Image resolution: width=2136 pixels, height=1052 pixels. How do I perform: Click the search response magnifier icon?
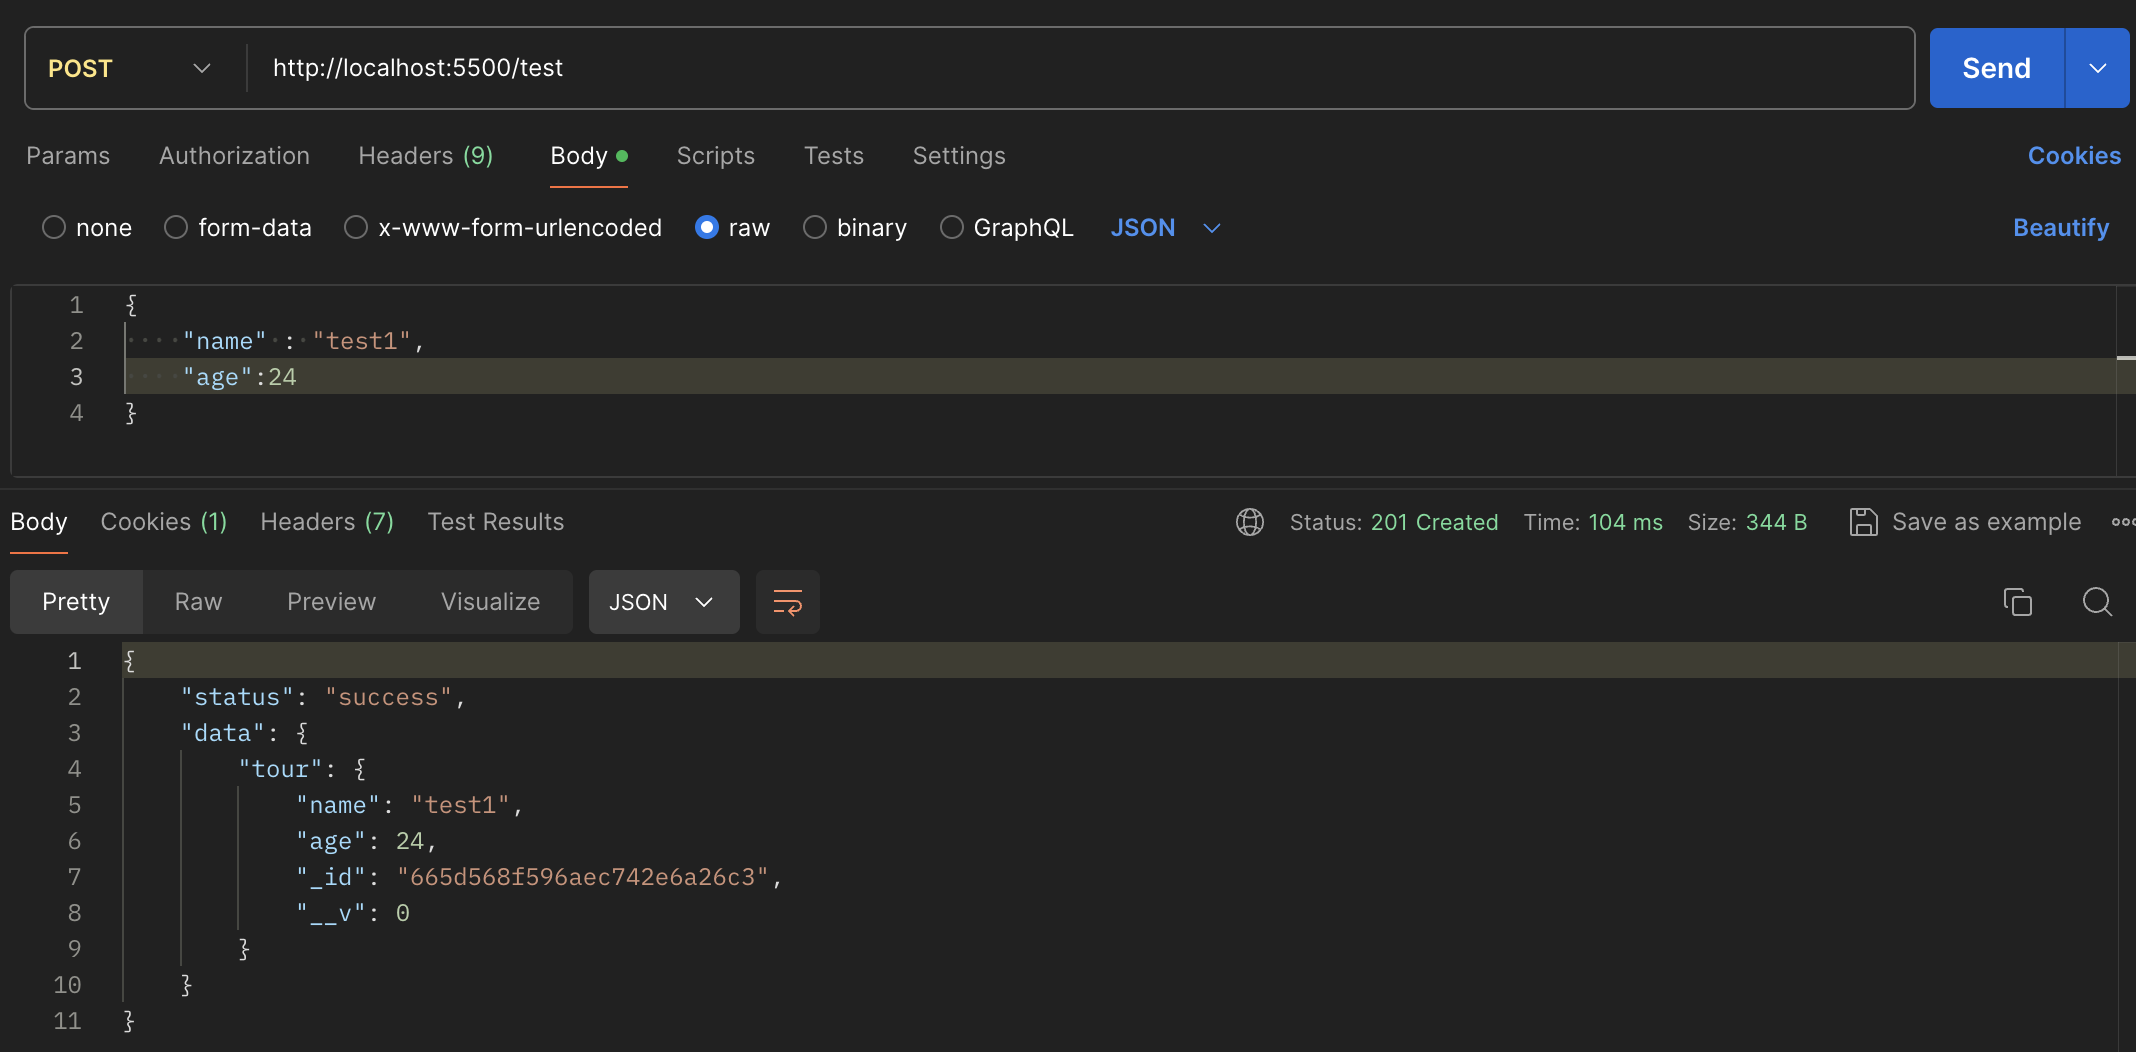click(2097, 602)
